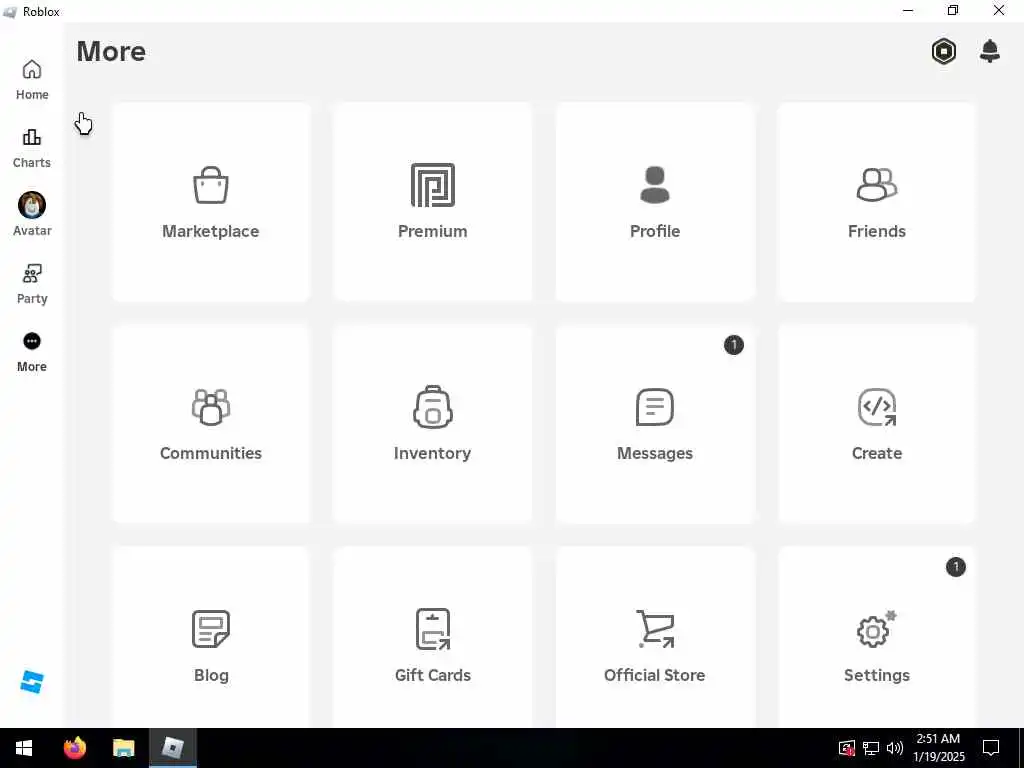Open the Premium tile
The width and height of the screenshot is (1024, 768).
pos(432,202)
